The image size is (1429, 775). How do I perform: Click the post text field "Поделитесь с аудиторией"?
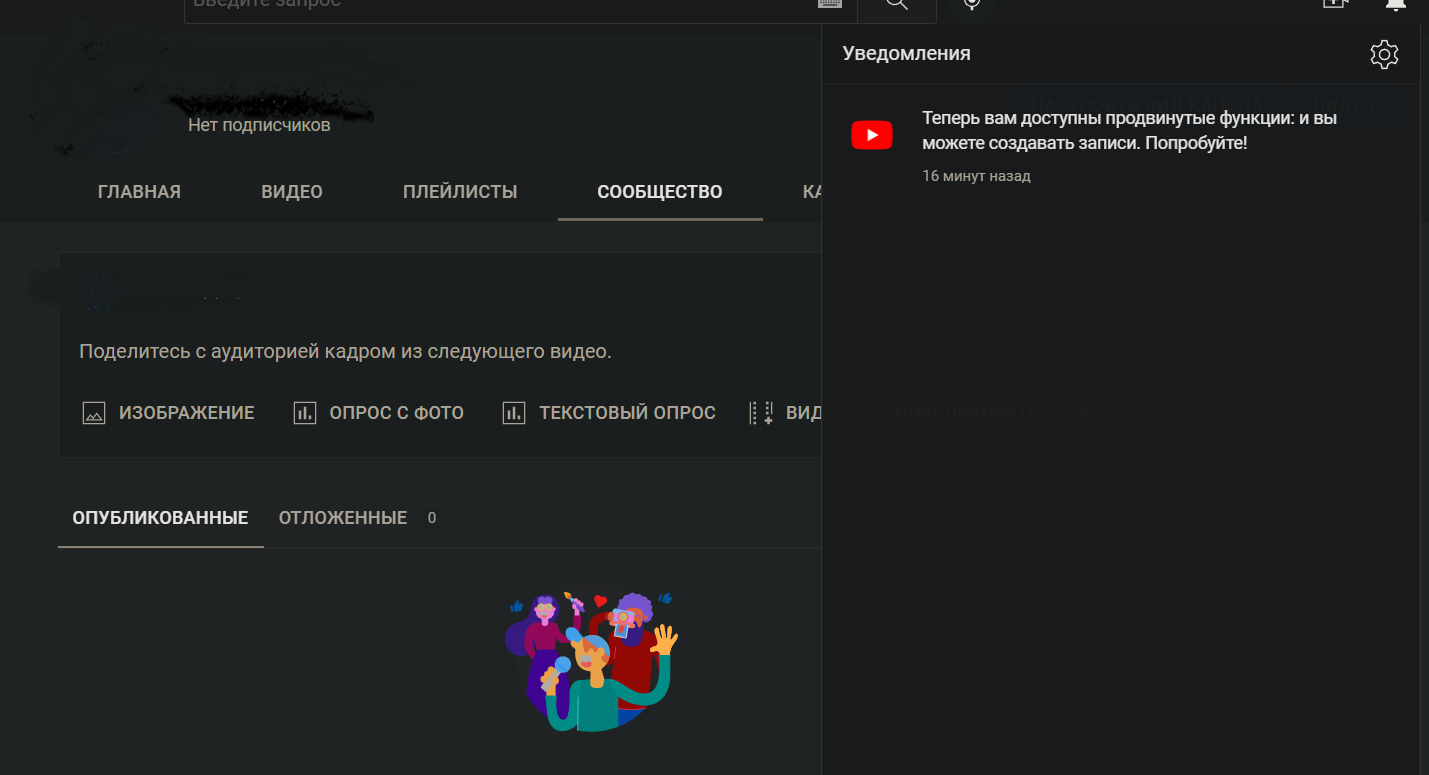(x=345, y=352)
